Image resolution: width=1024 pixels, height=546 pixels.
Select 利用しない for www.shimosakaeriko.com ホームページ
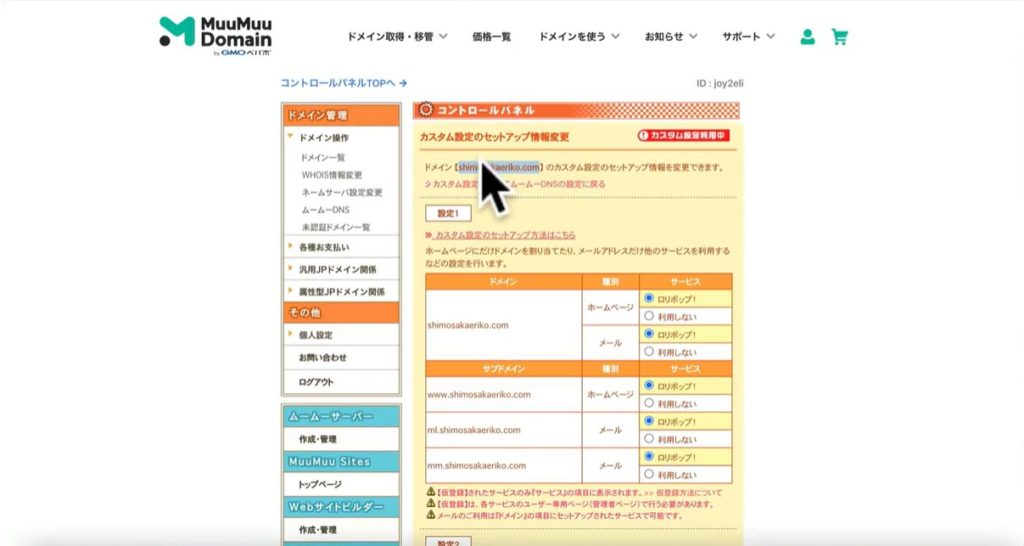point(650,402)
